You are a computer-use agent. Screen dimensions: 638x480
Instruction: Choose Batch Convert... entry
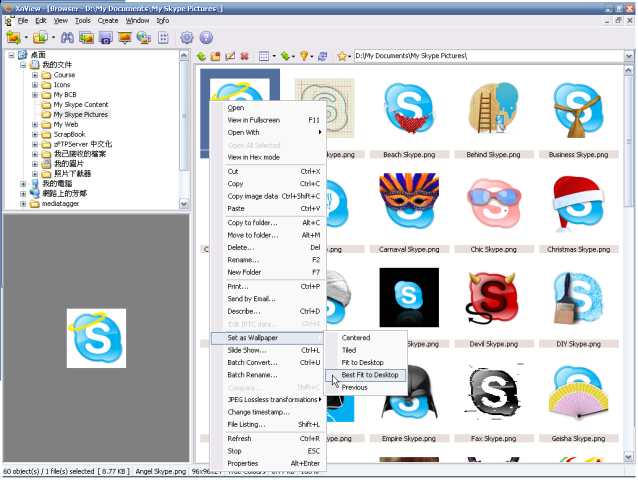click(268, 363)
